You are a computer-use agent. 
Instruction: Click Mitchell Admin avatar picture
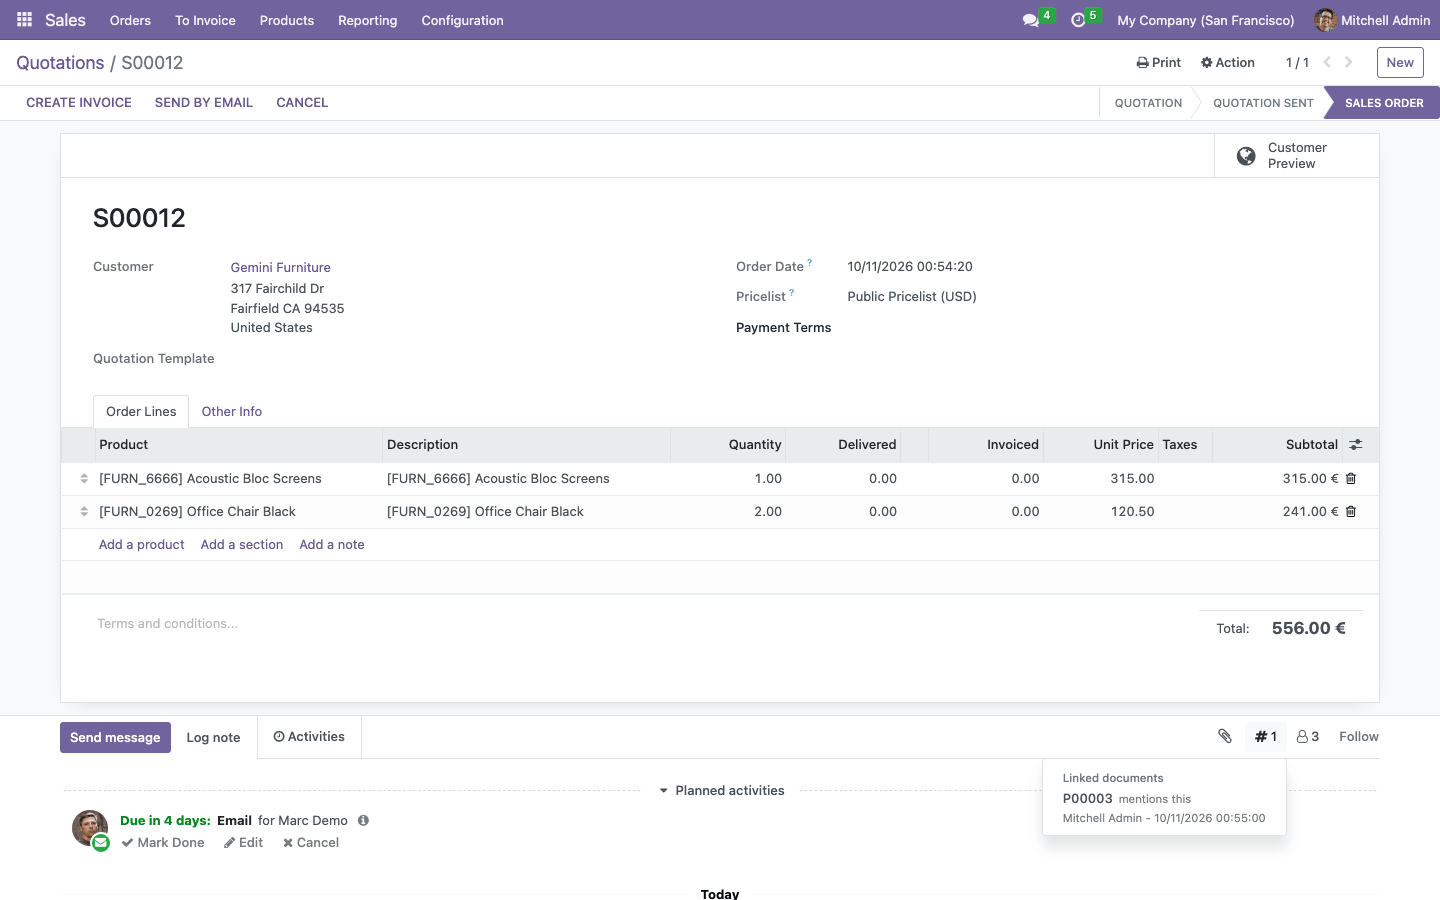[1325, 20]
